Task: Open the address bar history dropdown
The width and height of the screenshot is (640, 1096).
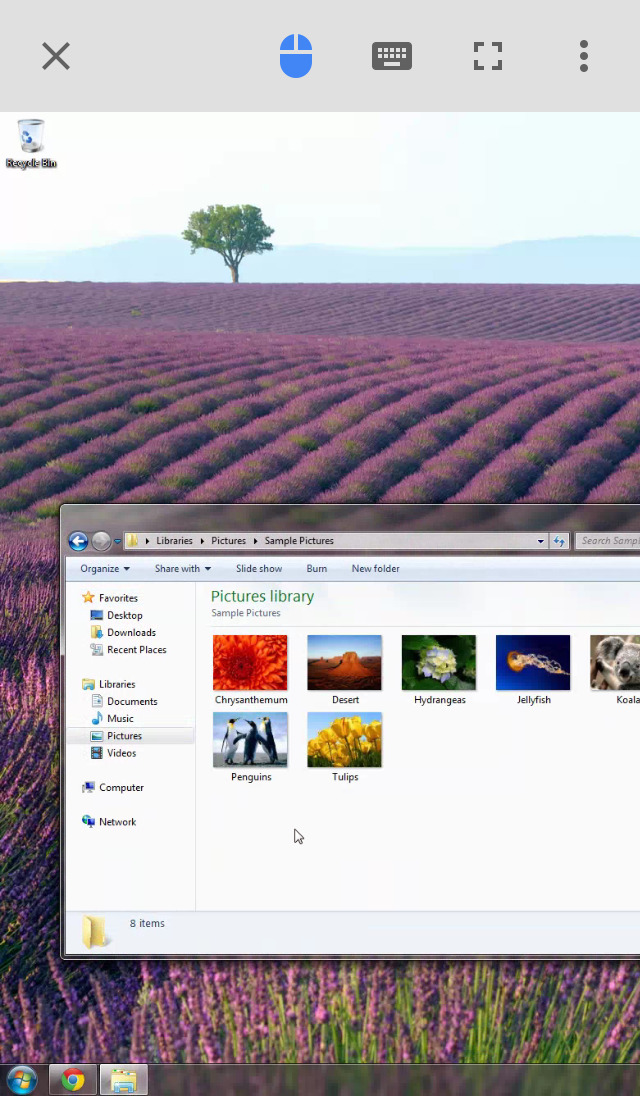Action: (541, 541)
